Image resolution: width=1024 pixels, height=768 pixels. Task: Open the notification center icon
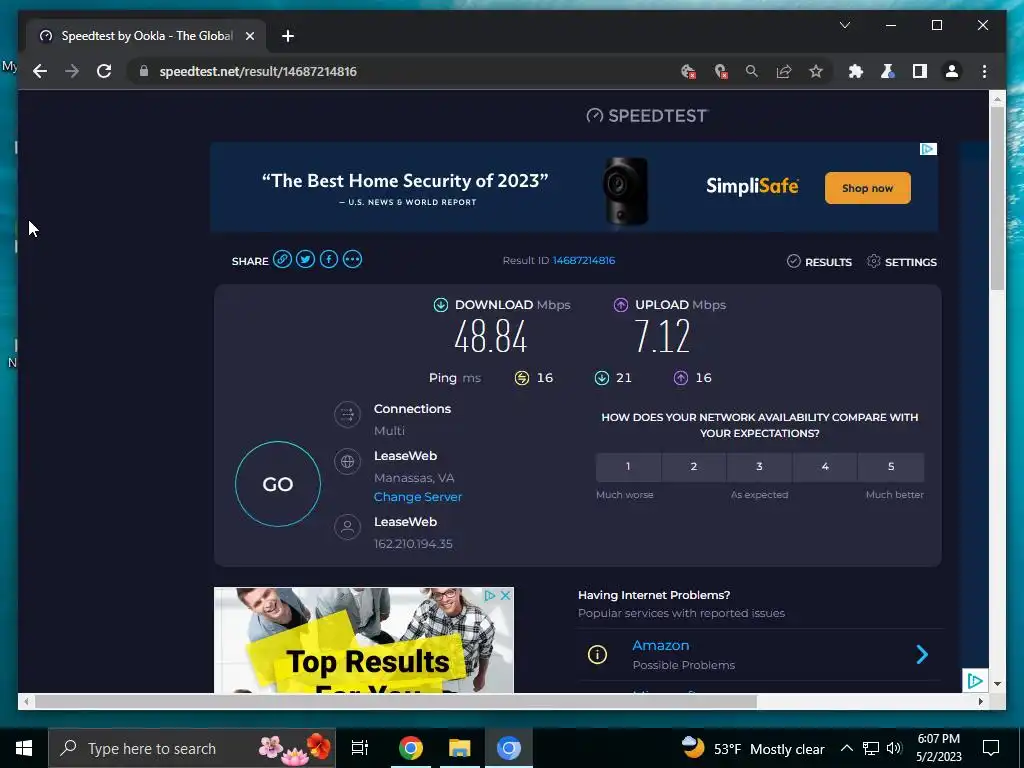coord(991,748)
